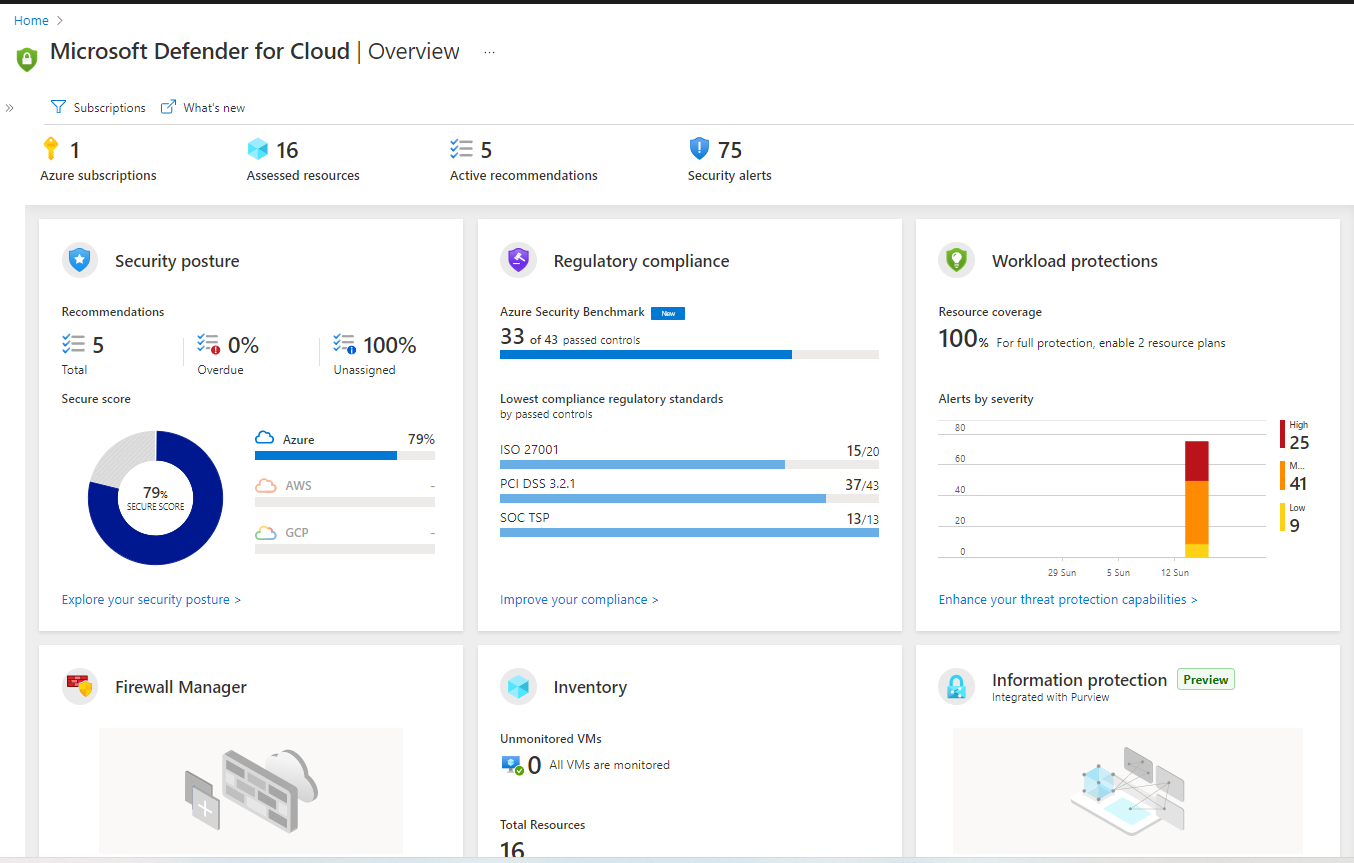Click the SOC TSP compliance bar
1354x863 pixels.
(x=689, y=532)
